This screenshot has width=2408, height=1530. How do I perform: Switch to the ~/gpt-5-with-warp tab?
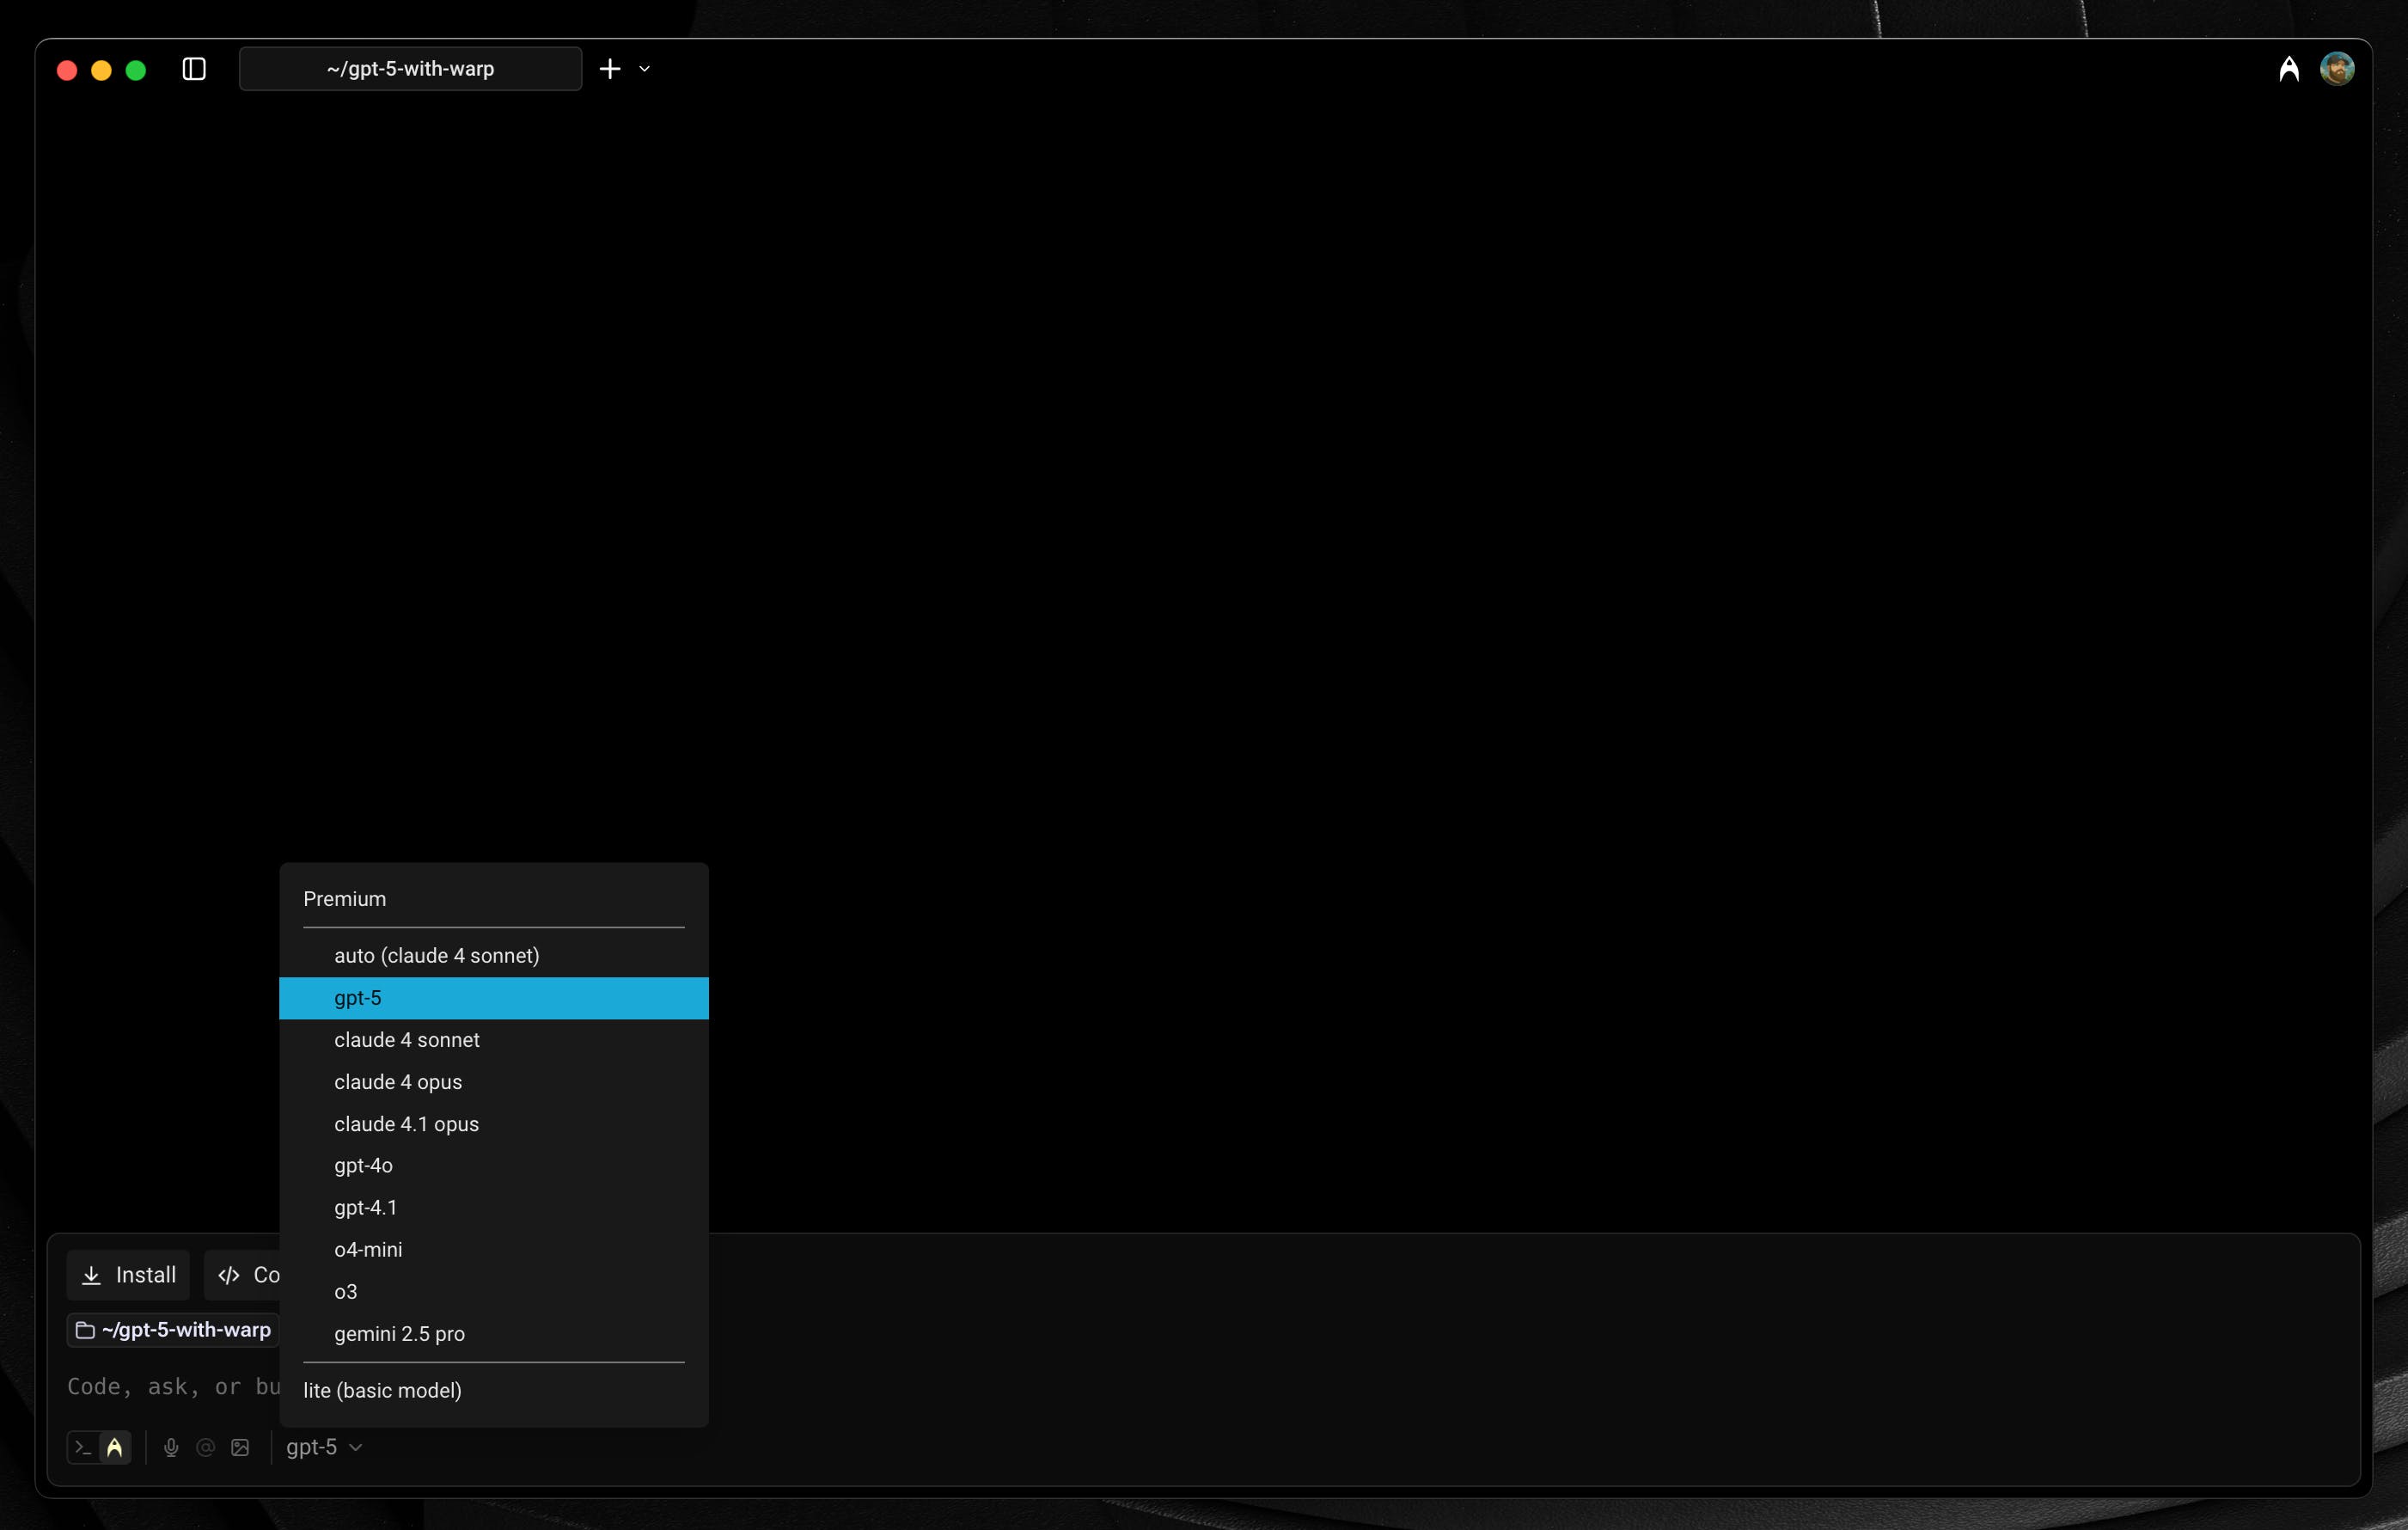(410, 69)
